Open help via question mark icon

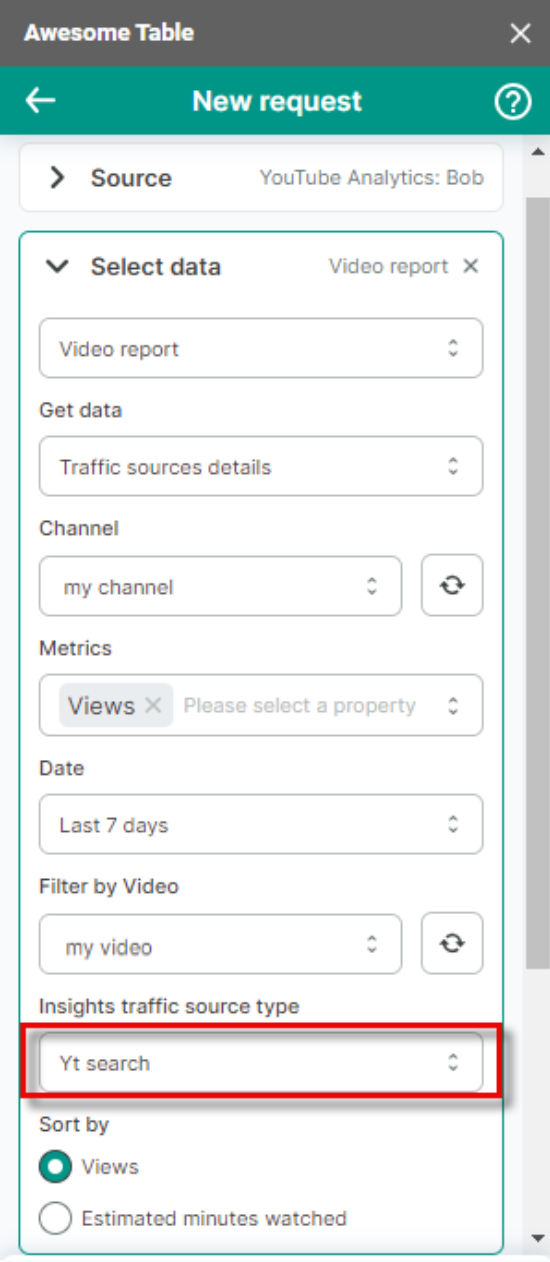513,101
